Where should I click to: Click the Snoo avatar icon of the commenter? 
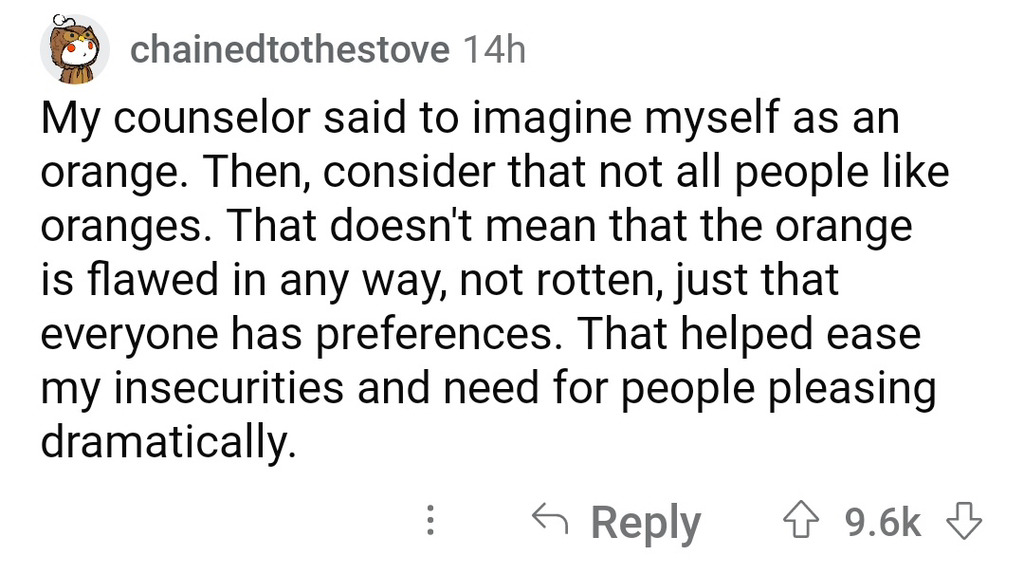coord(74,52)
